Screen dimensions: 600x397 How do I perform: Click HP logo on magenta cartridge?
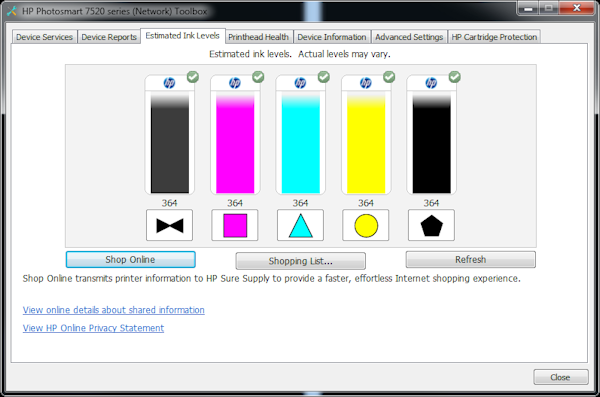[235, 83]
